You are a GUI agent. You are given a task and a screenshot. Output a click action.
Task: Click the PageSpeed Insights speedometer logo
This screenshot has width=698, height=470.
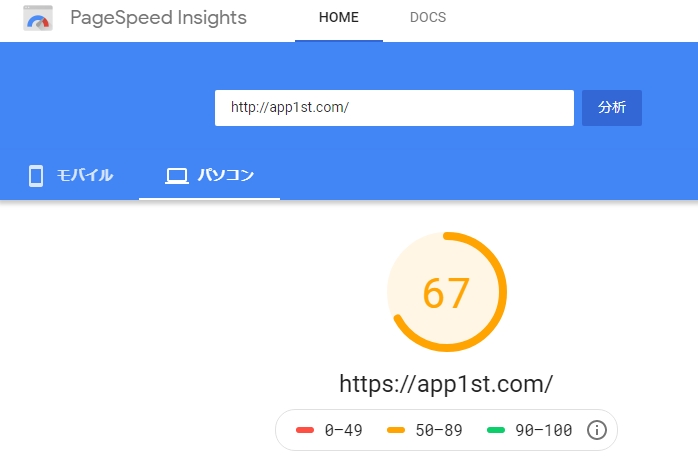(38, 18)
